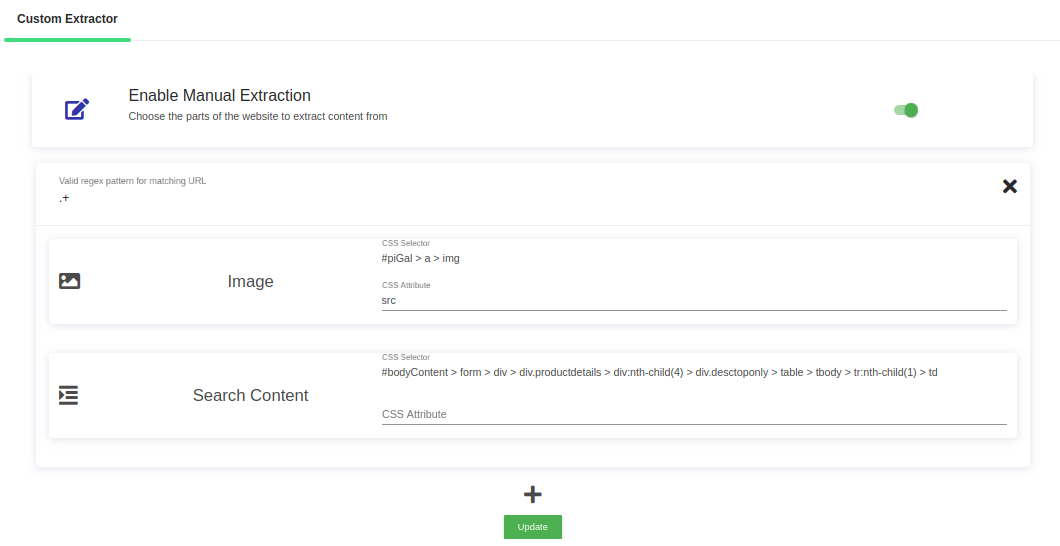This screenshot has height=546, width=1060.
Task: Disable the Manual Extraction toggle
Action: click(x=906, y=110)
